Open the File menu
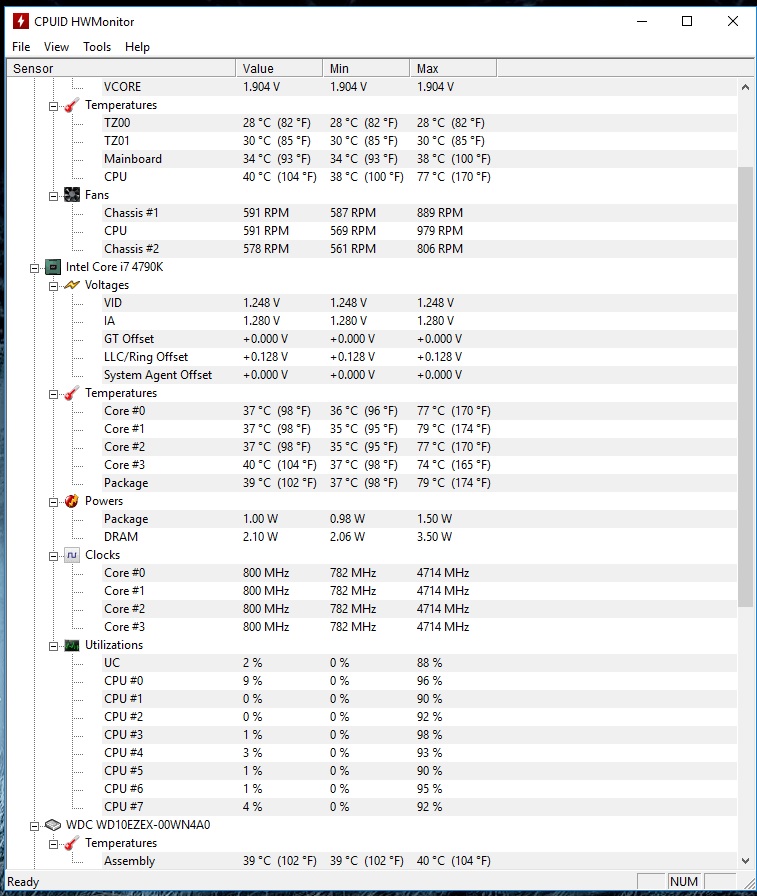This screenshot has height=896, width=757. (21, 47)
